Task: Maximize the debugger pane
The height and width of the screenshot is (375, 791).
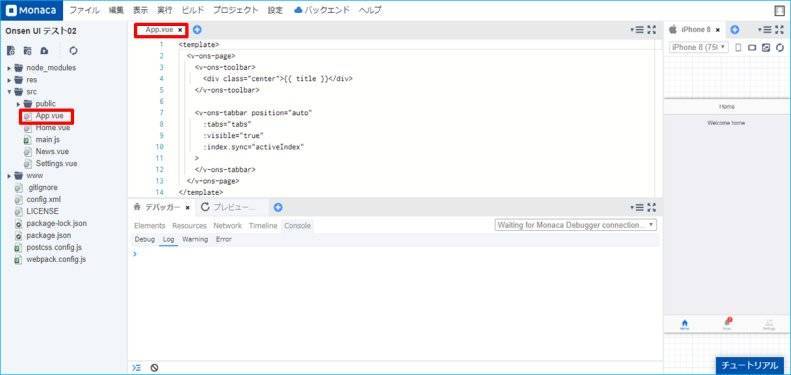Action: (x=652, y=207)
